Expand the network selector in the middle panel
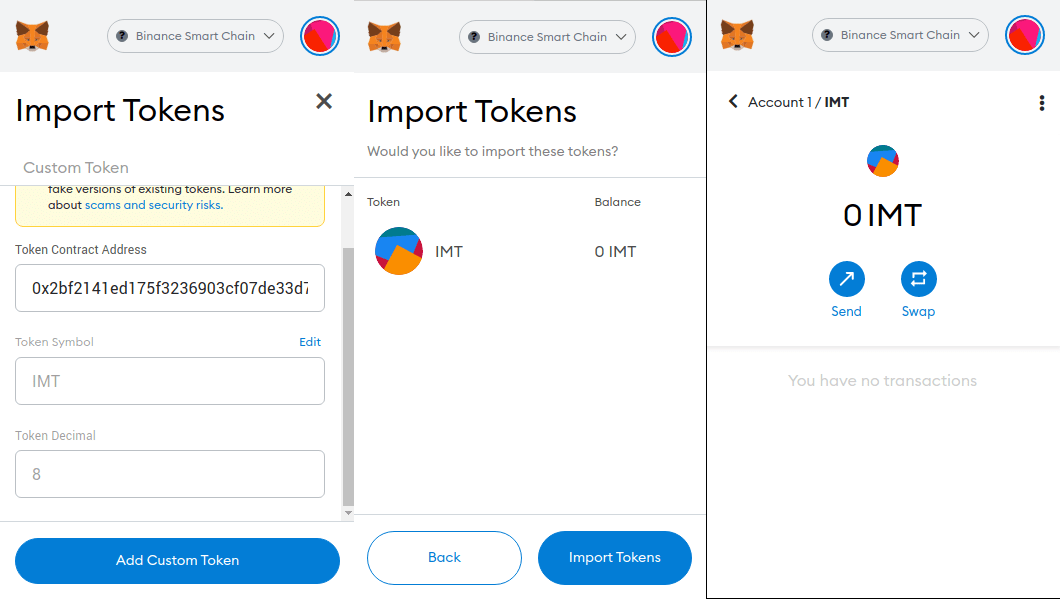 click(x=547, y=37)
